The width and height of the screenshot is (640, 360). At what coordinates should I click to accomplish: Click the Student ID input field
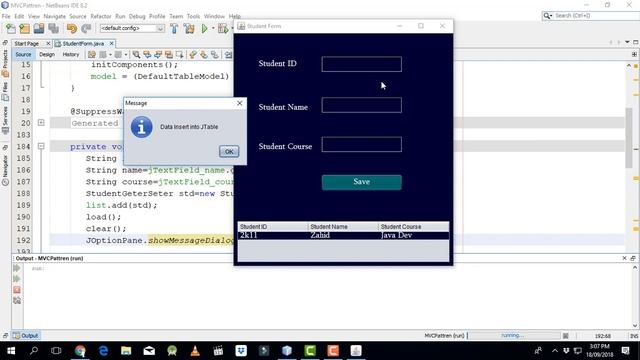pyautogui.click(x=362, y=64)
